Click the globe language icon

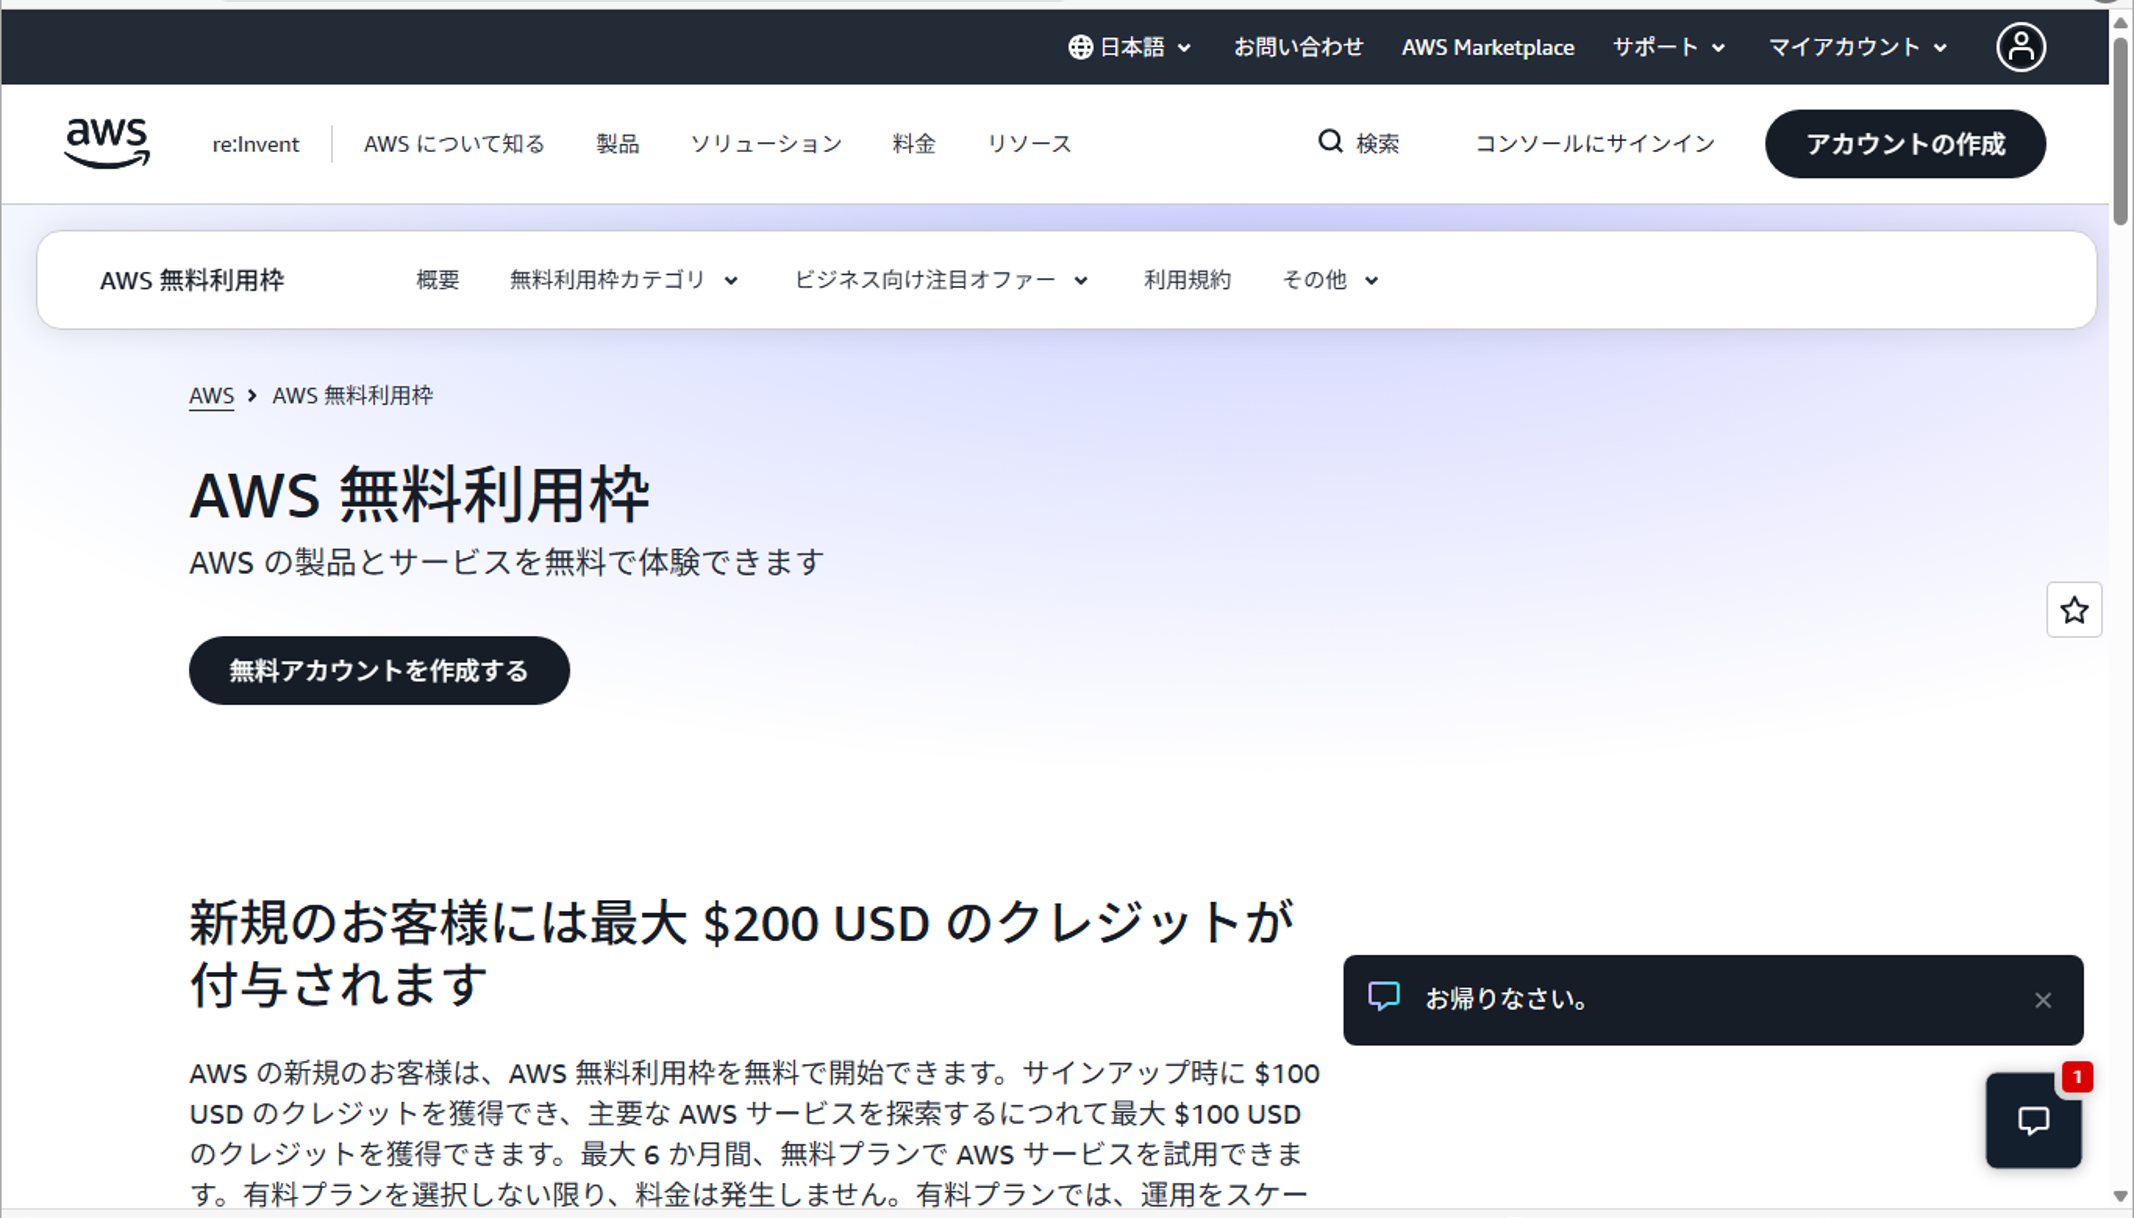pos(1080,47)
